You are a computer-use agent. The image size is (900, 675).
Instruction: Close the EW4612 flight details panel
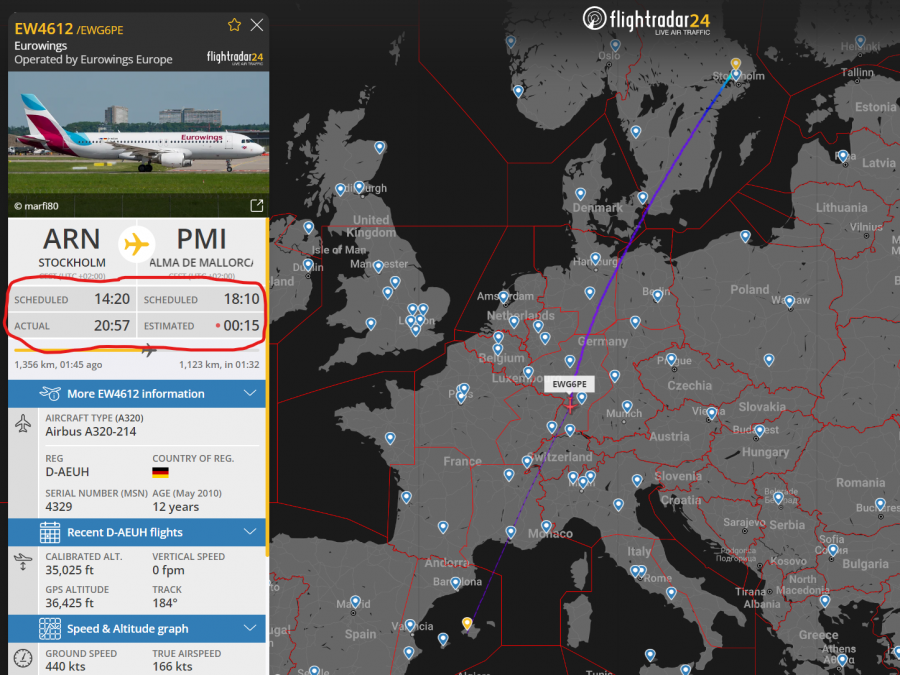pos(257,25)
